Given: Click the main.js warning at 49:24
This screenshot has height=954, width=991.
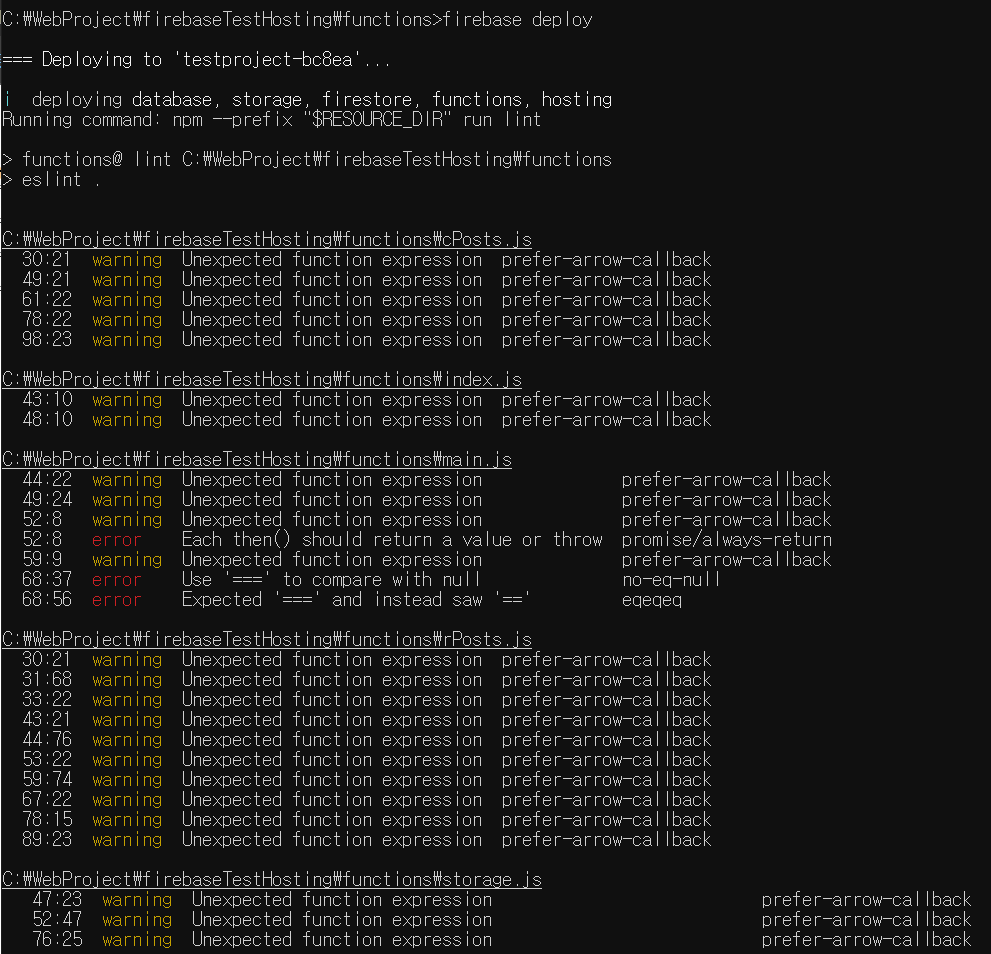Looking at the screenshot, I should 427,499.
